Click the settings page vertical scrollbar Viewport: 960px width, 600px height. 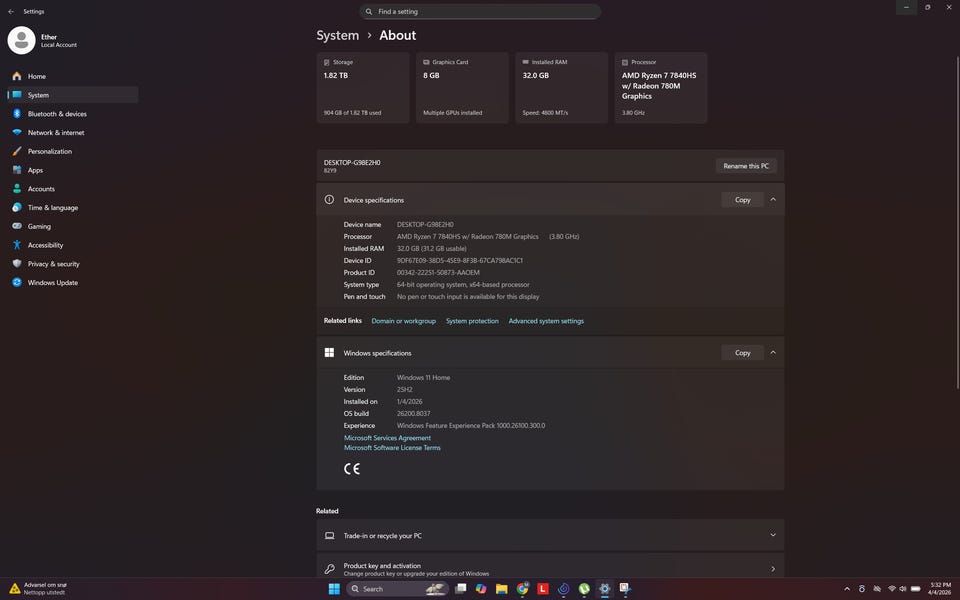[957, 222]
